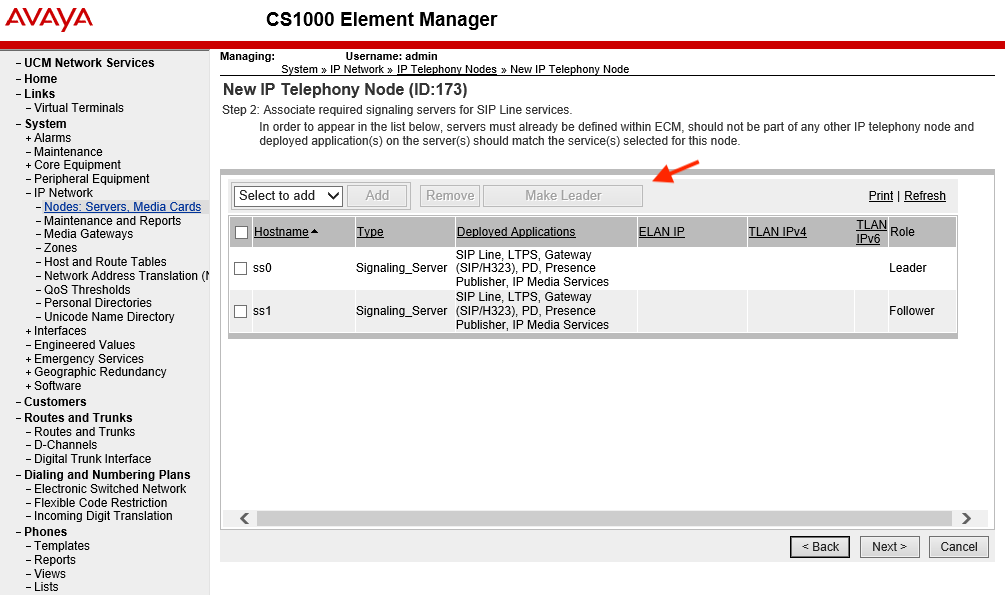The width and height of the screenshot is (1005, 595).
Task: Open Nodes: Servers, Media Cards link
Action: point(122,206)
